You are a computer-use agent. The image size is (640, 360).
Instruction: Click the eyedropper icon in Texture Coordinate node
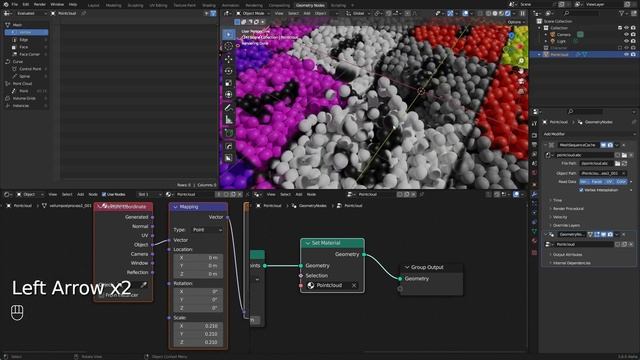[x=144, y=284]
